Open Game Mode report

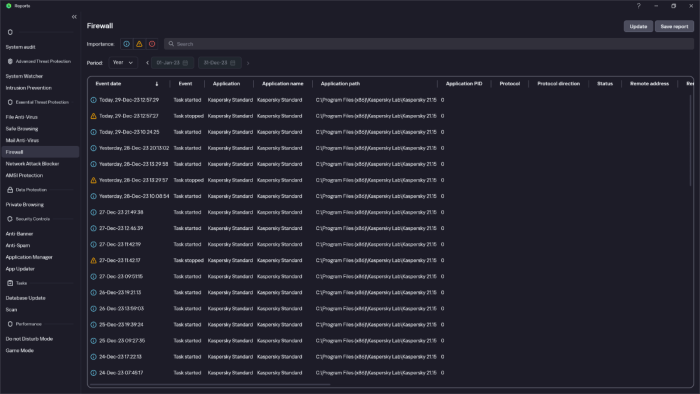[x=20, y=350]
